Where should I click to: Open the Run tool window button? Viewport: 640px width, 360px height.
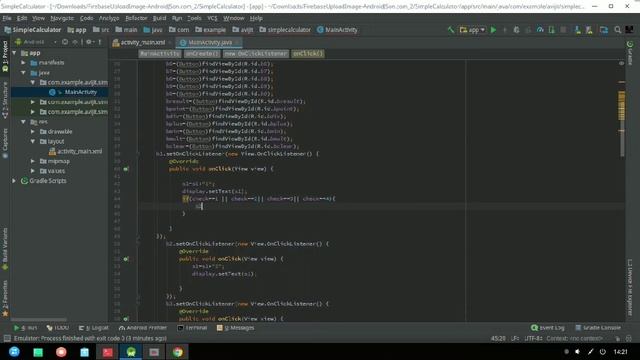25,328
